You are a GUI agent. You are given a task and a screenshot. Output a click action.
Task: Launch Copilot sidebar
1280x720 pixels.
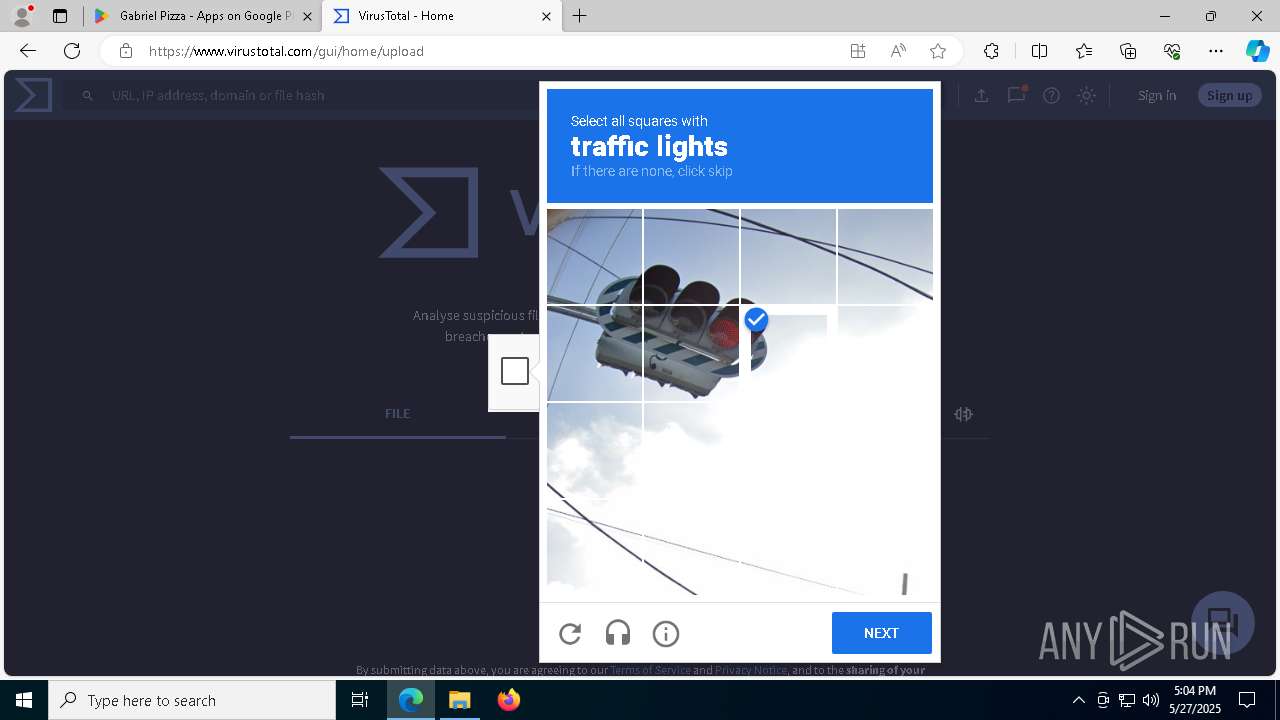(1257, 51)
